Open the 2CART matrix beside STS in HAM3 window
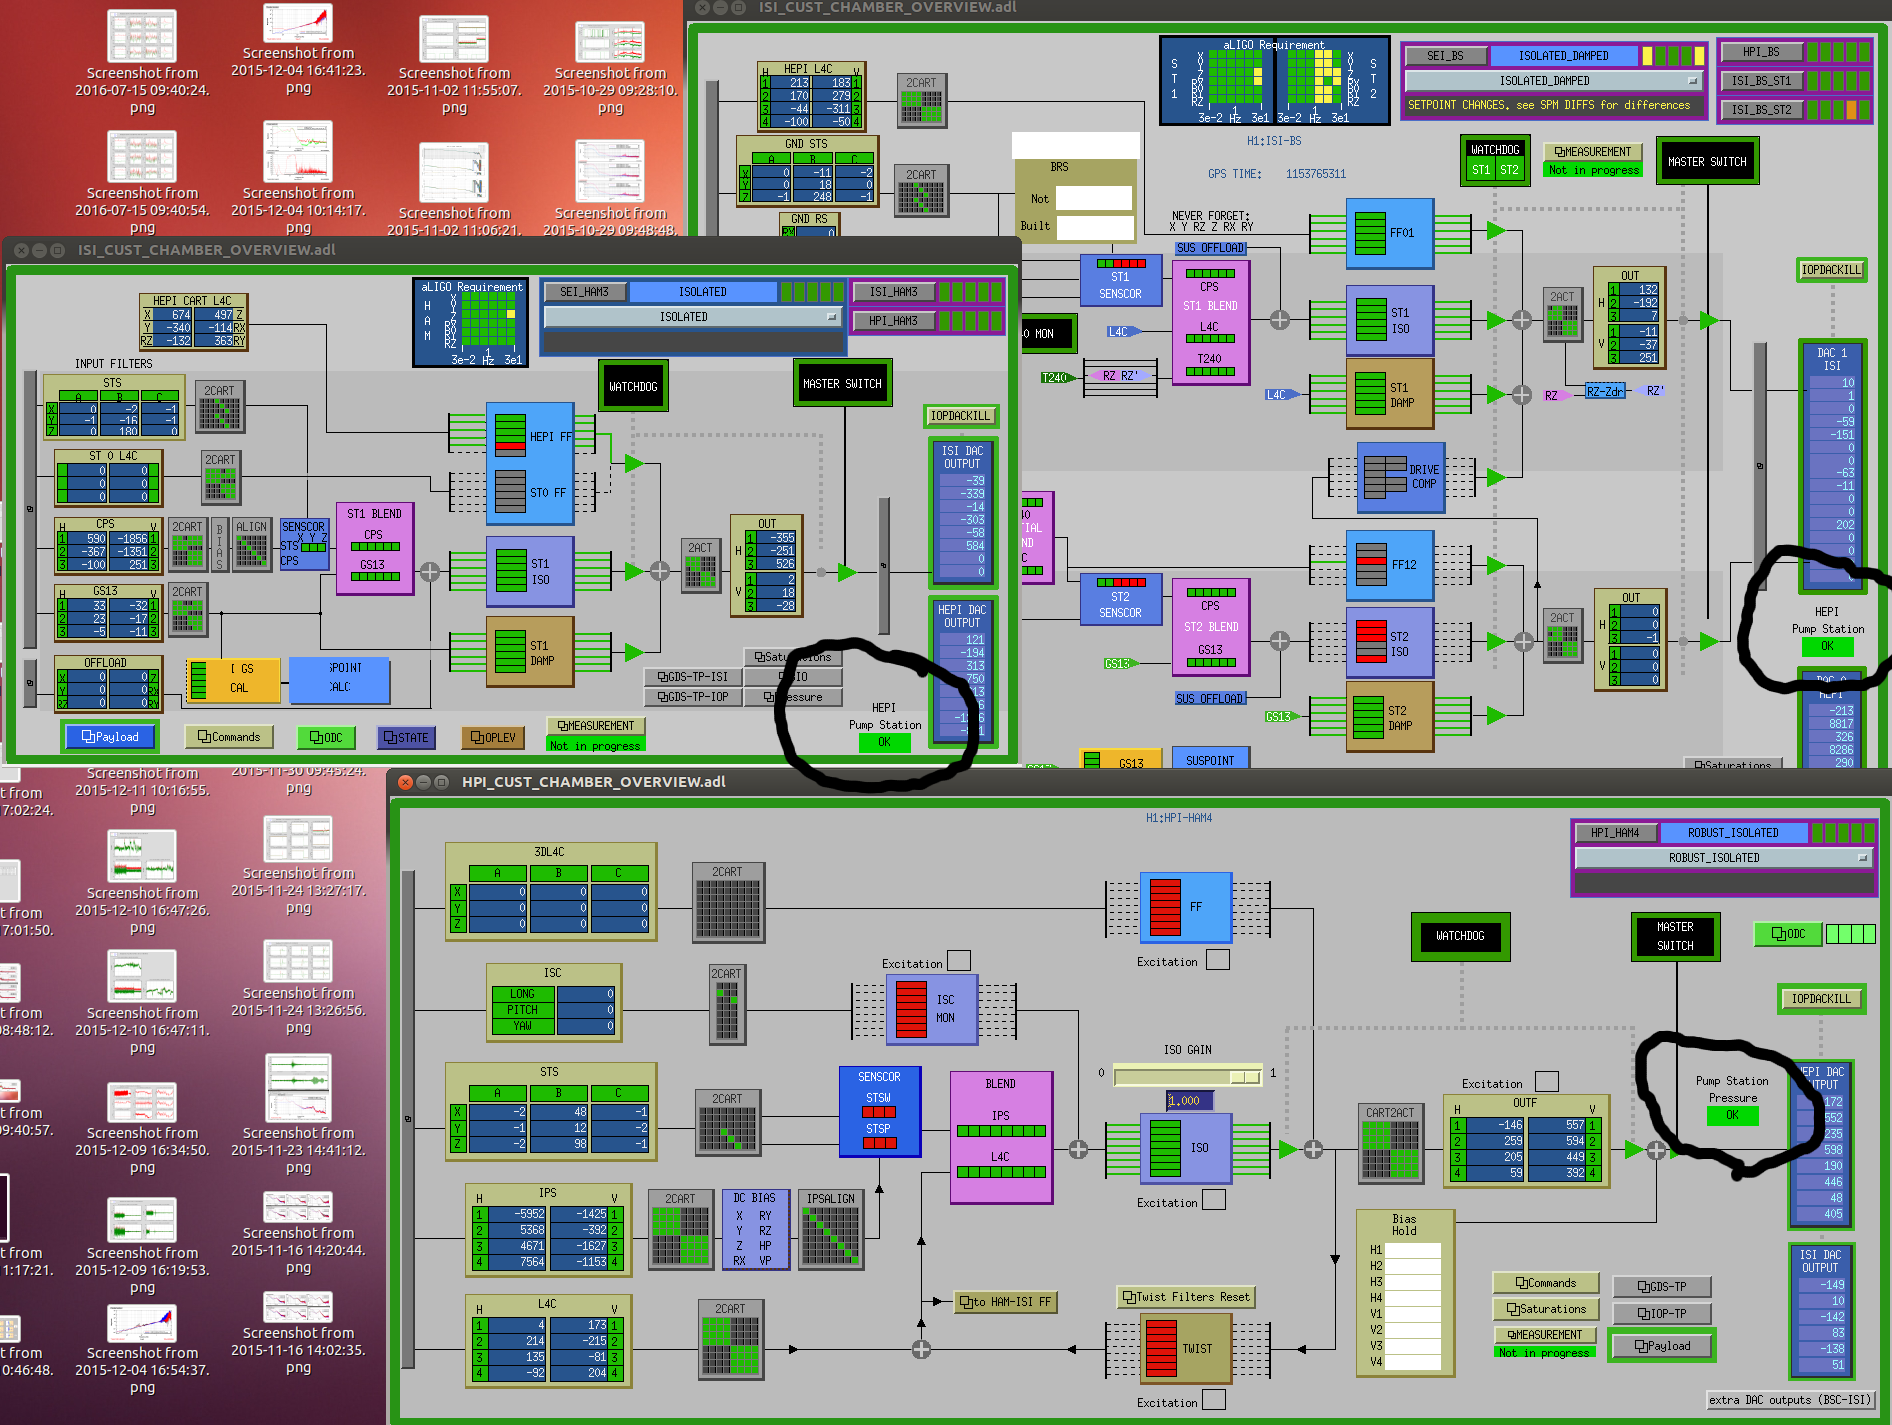 click(x=219, y=406)
